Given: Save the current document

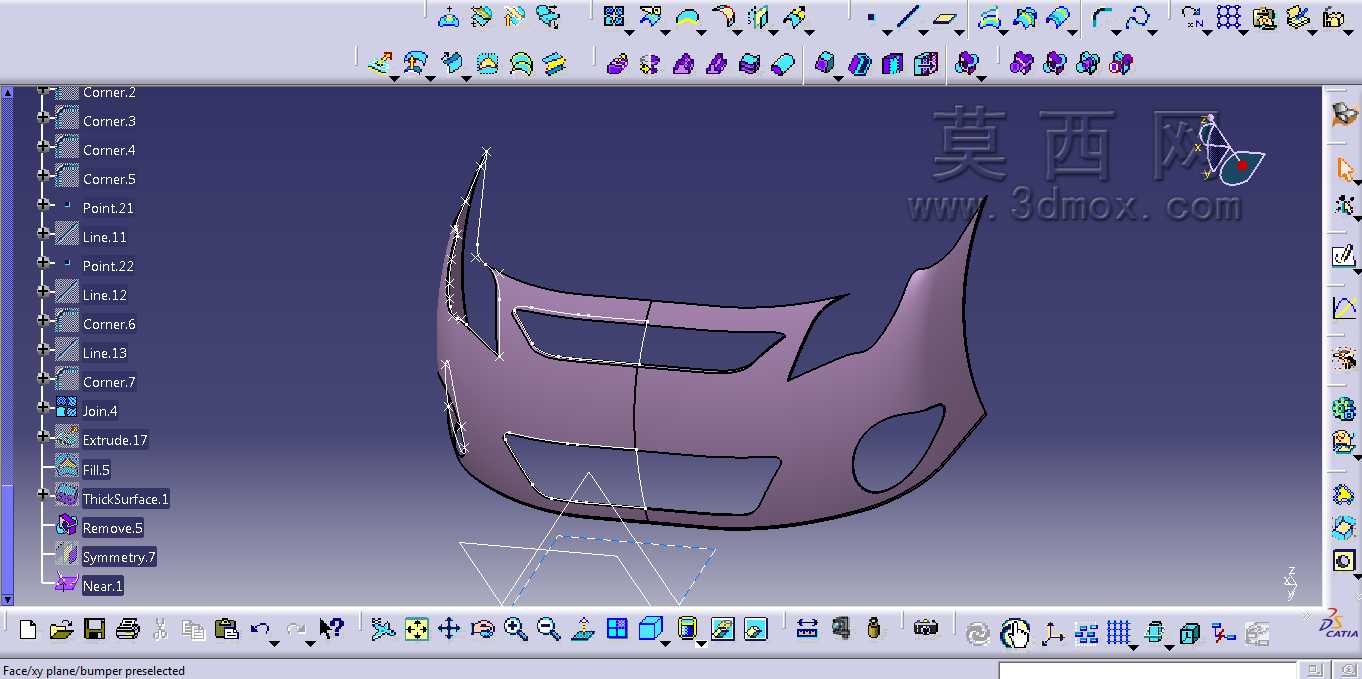Looking at the screenshot, I should (94, 629).
